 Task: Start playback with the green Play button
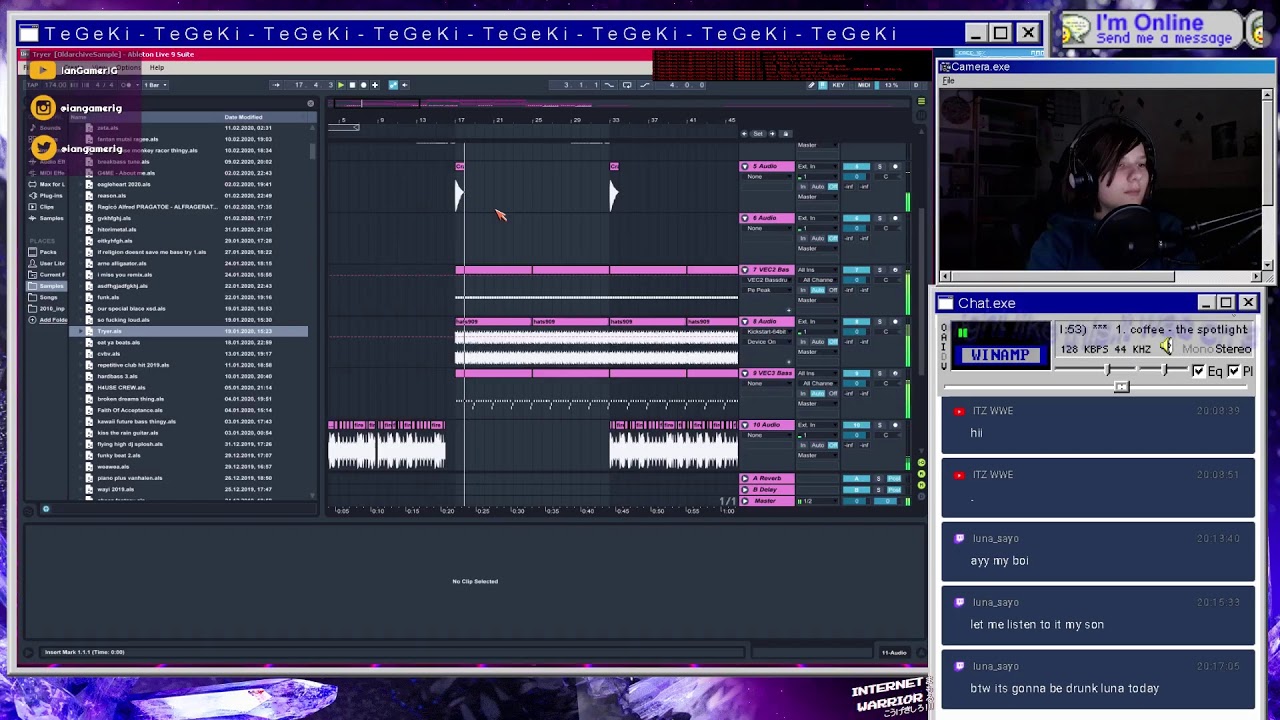pos(341,85)
